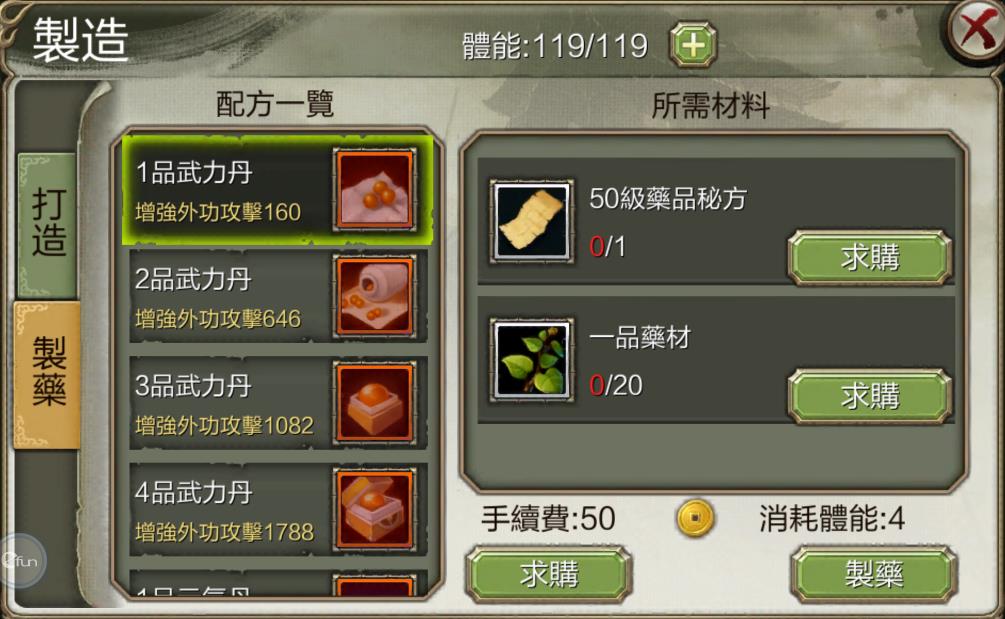This screenshot has height=619, width=1005.
Task: Switch to the 打造 forging tab
Action: [48, 224]
